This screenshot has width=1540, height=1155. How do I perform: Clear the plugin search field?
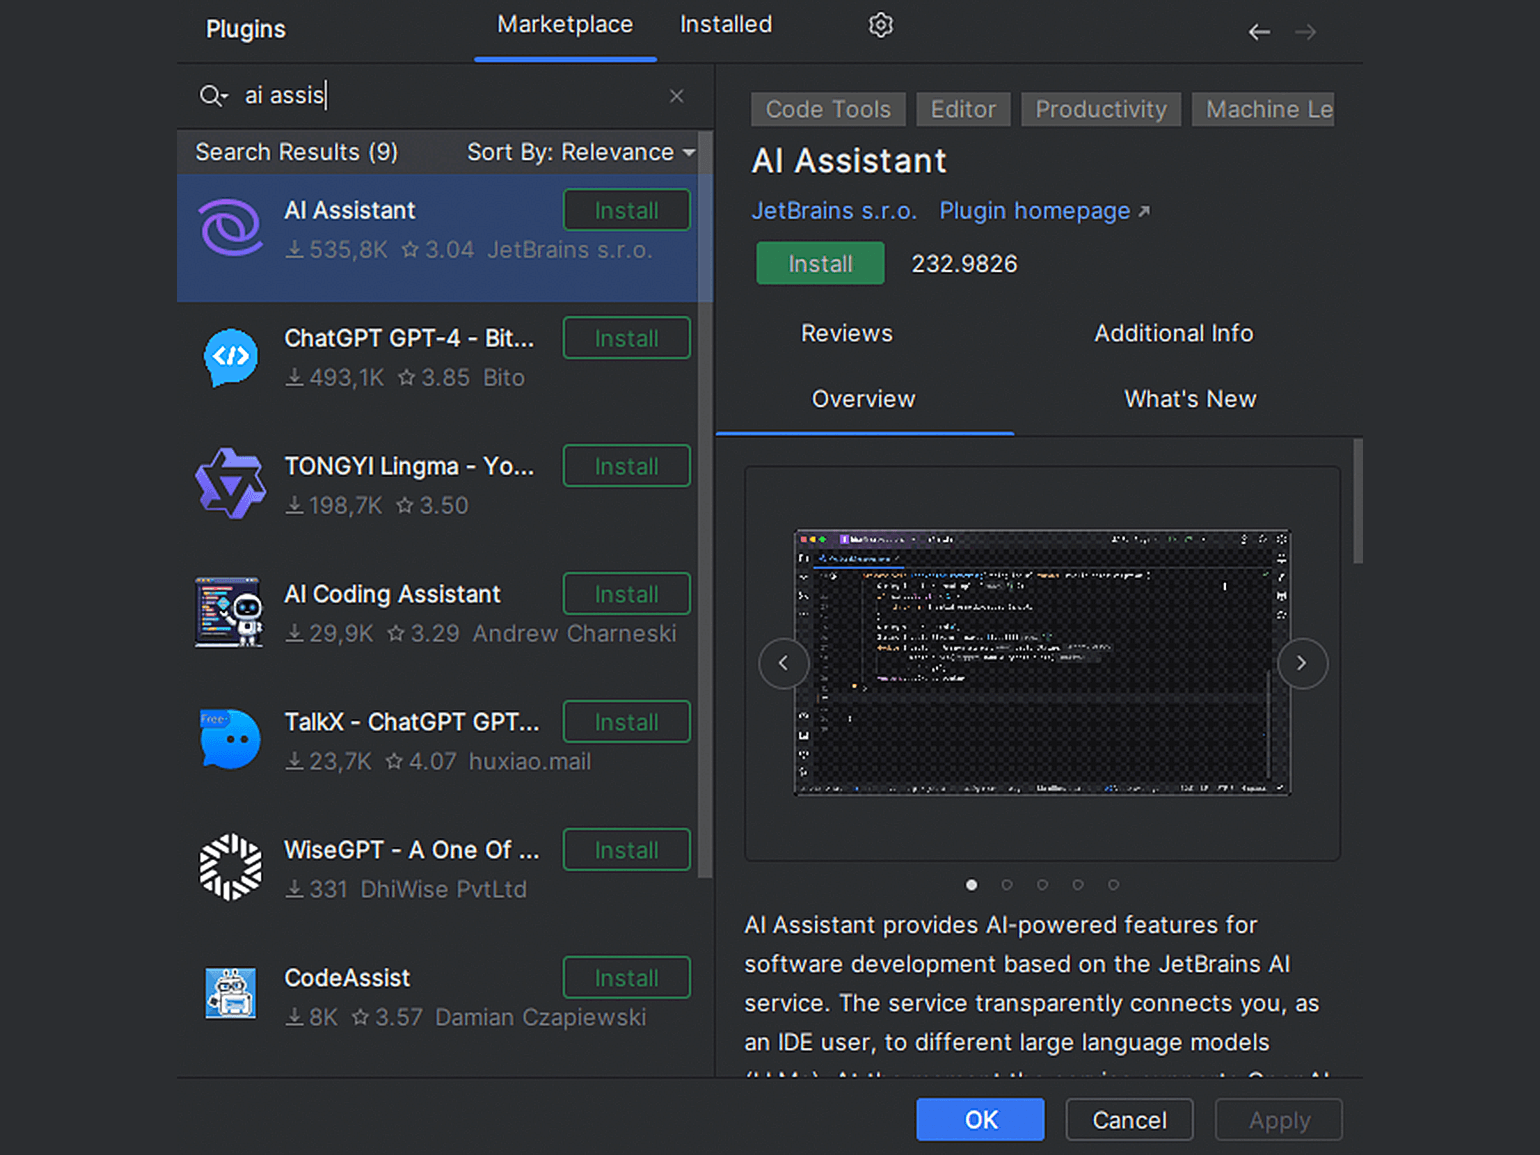pyautogui.click(x=677, y=96)
